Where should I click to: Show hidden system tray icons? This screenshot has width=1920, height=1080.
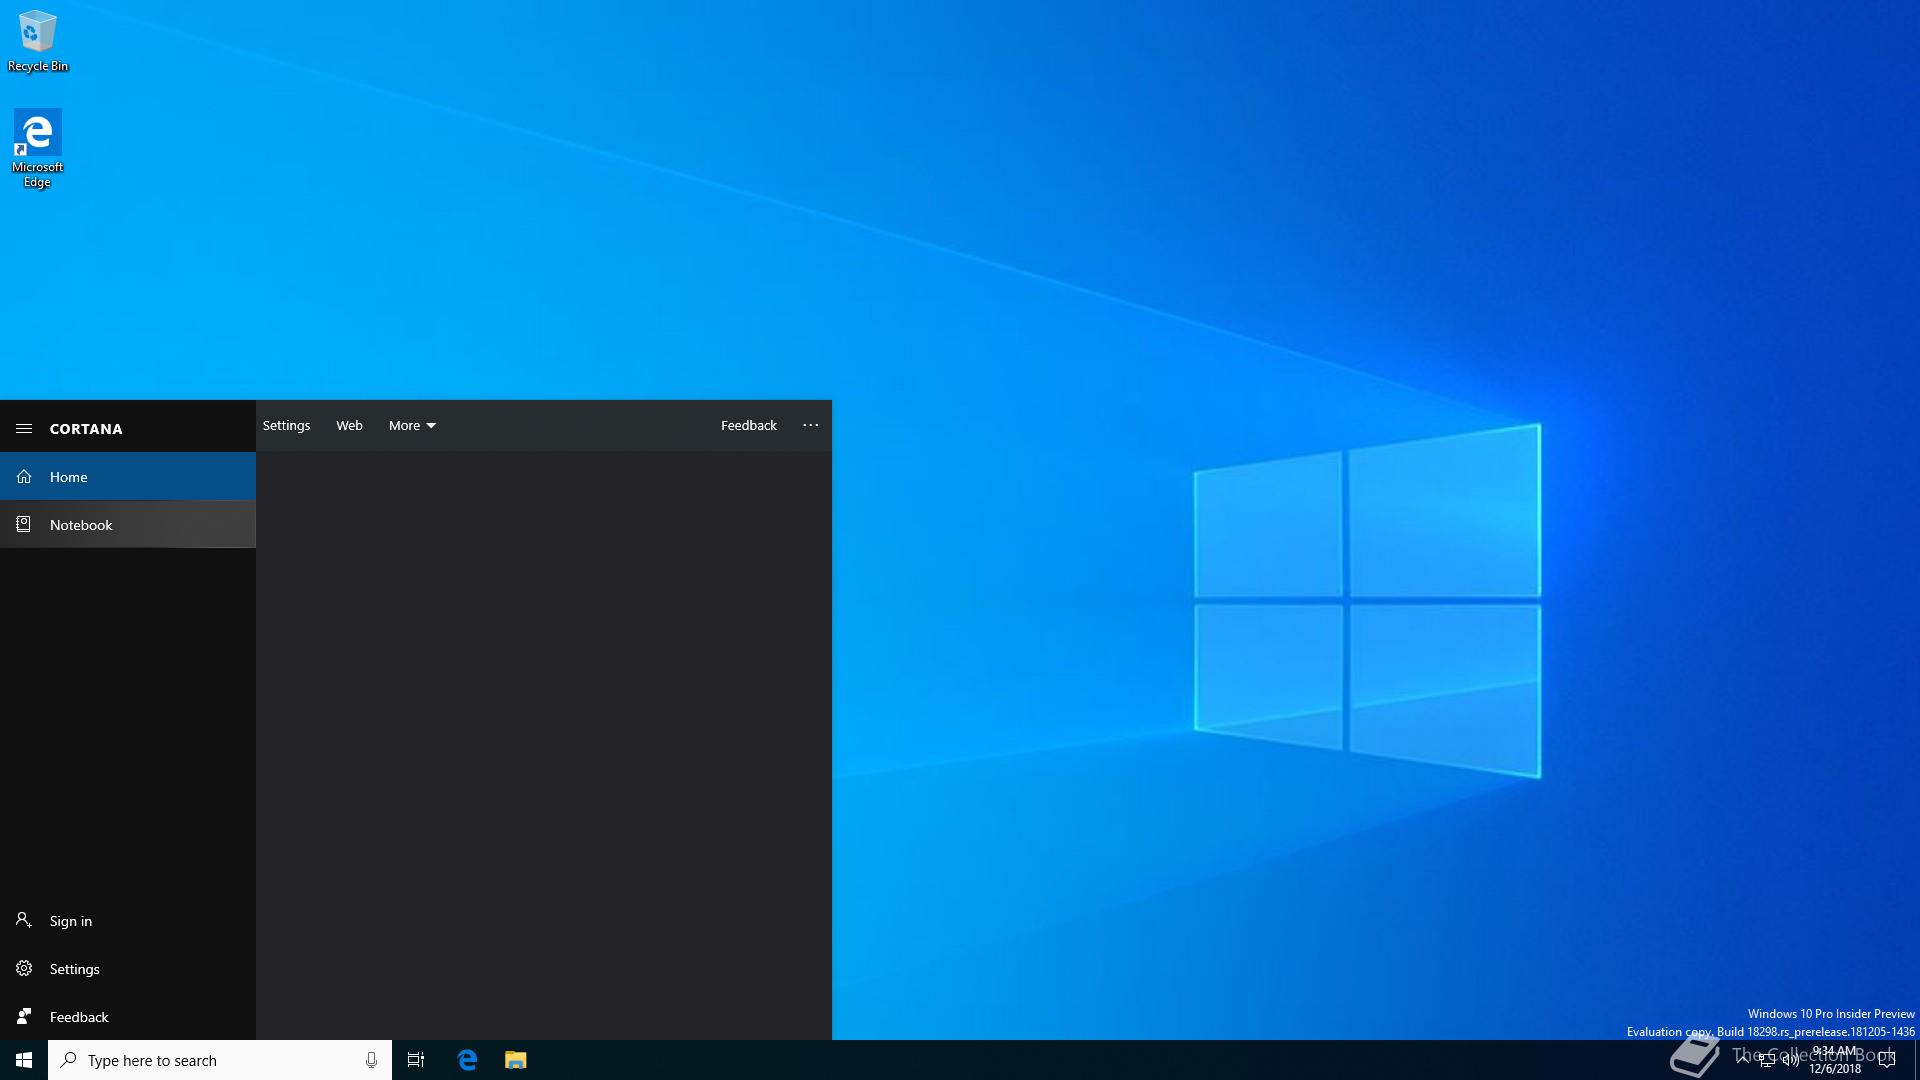click(1743, 1060)
